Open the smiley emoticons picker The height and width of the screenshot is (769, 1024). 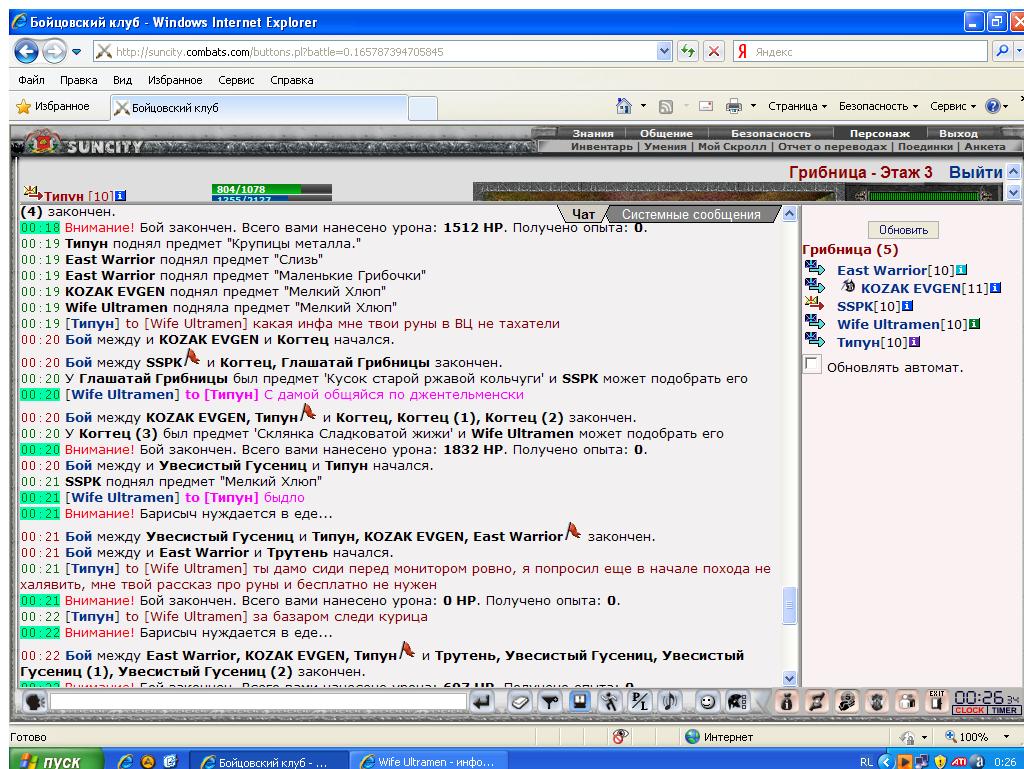tap(707, 702)
